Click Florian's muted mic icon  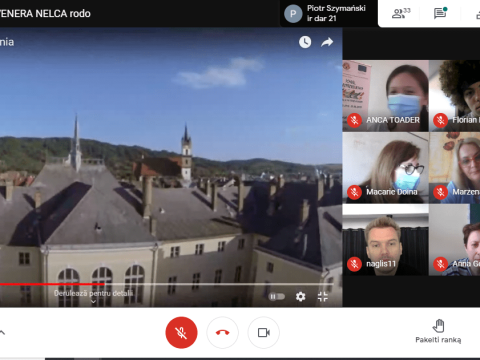440,120
